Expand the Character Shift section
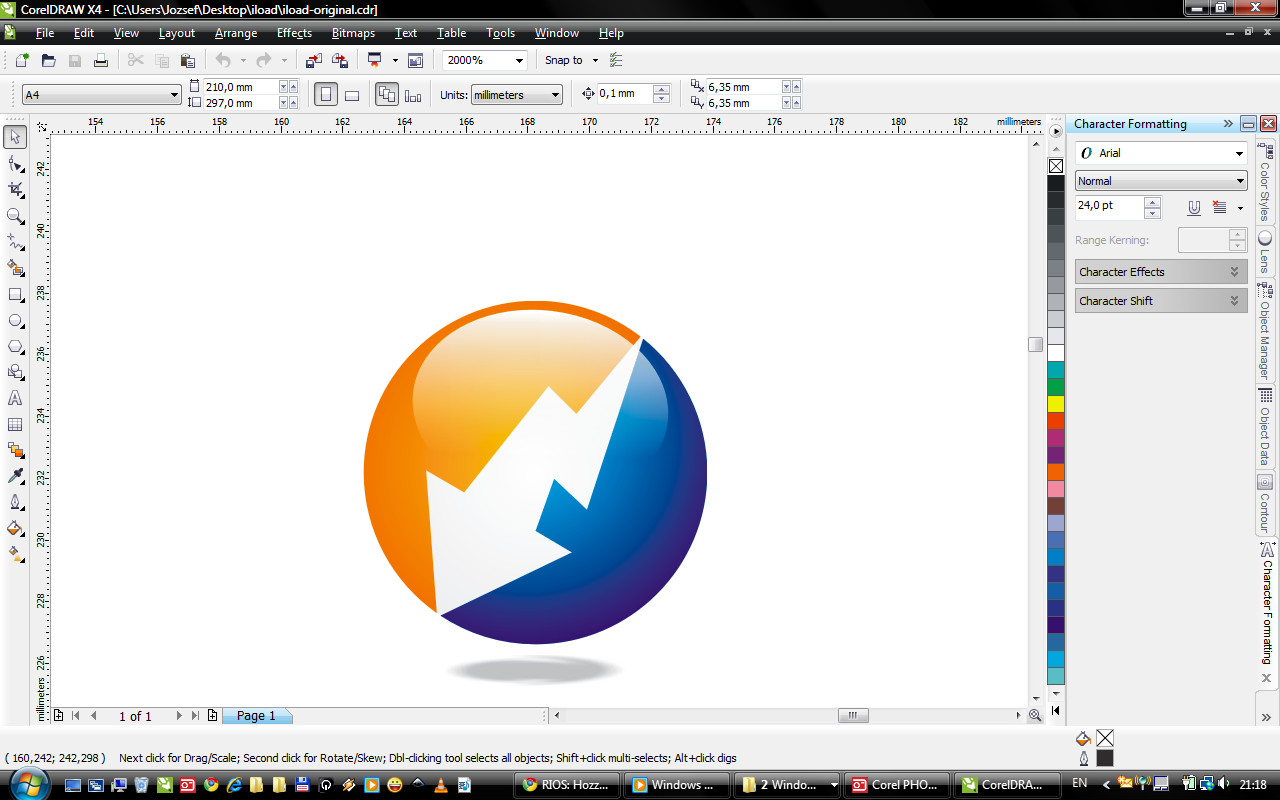 click(x=1161, y=301)
